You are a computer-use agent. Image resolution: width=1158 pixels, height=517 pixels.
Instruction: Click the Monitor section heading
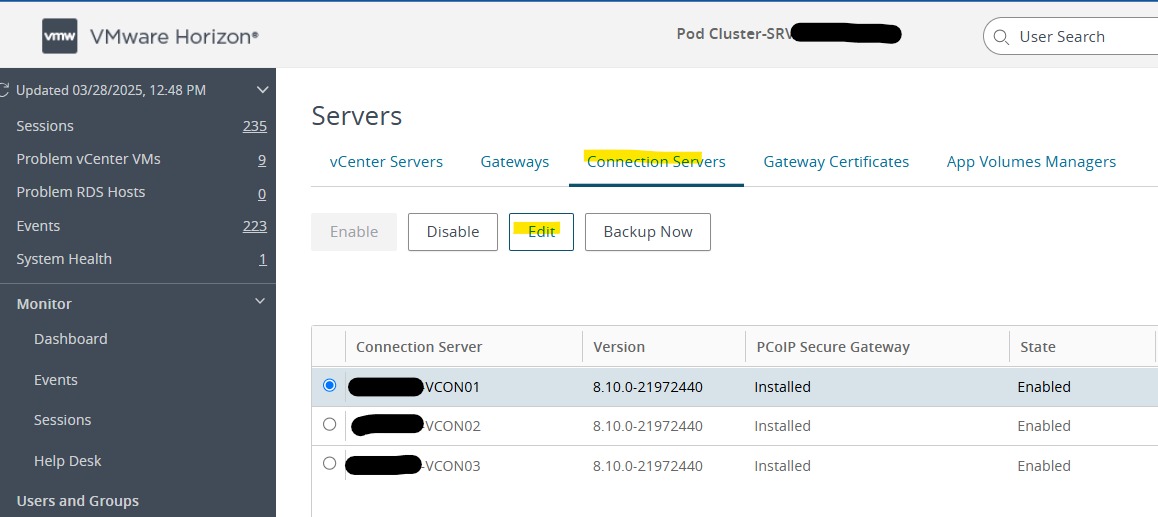point(44,304)
